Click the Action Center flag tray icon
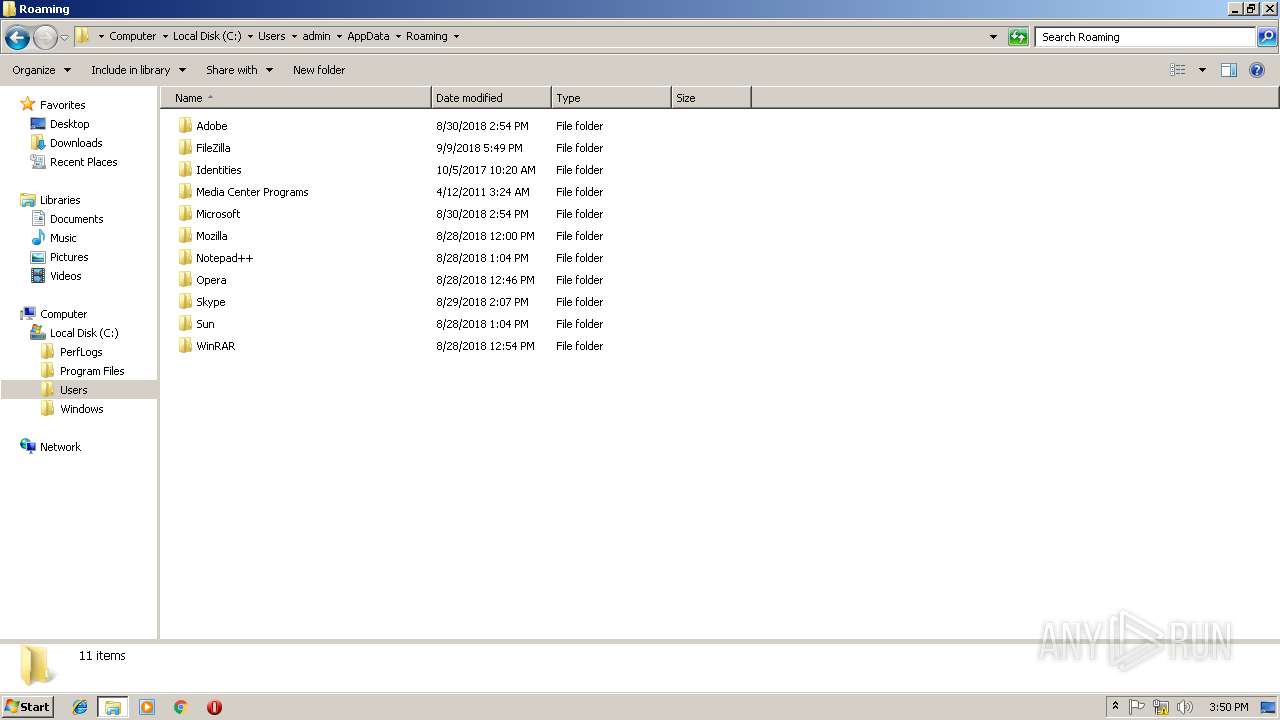 (x=1137, y=707)
